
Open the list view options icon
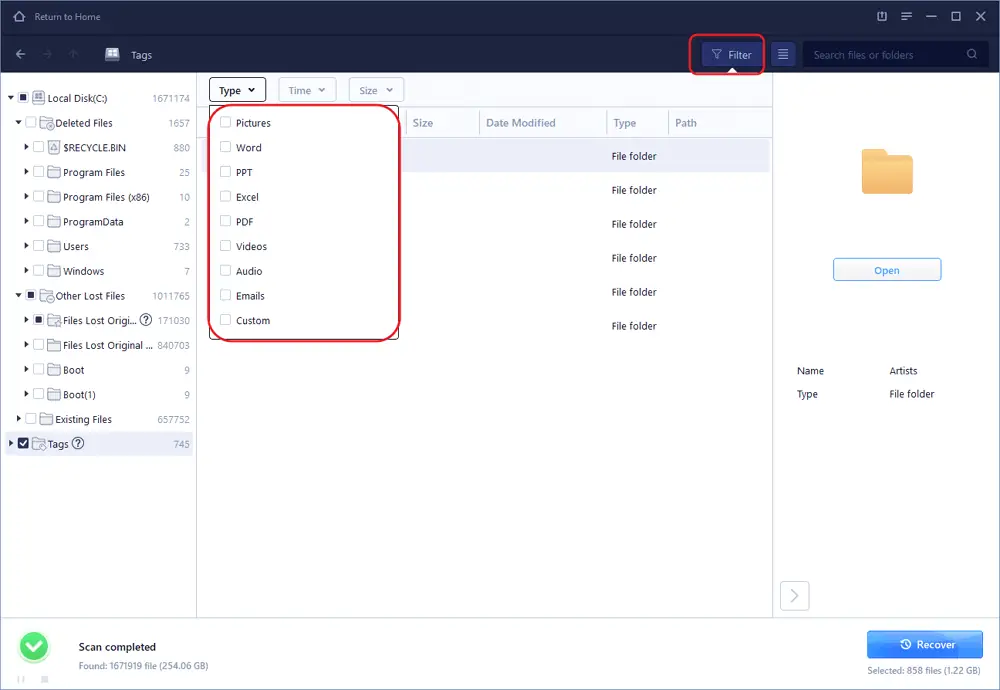tap(783, 55)
